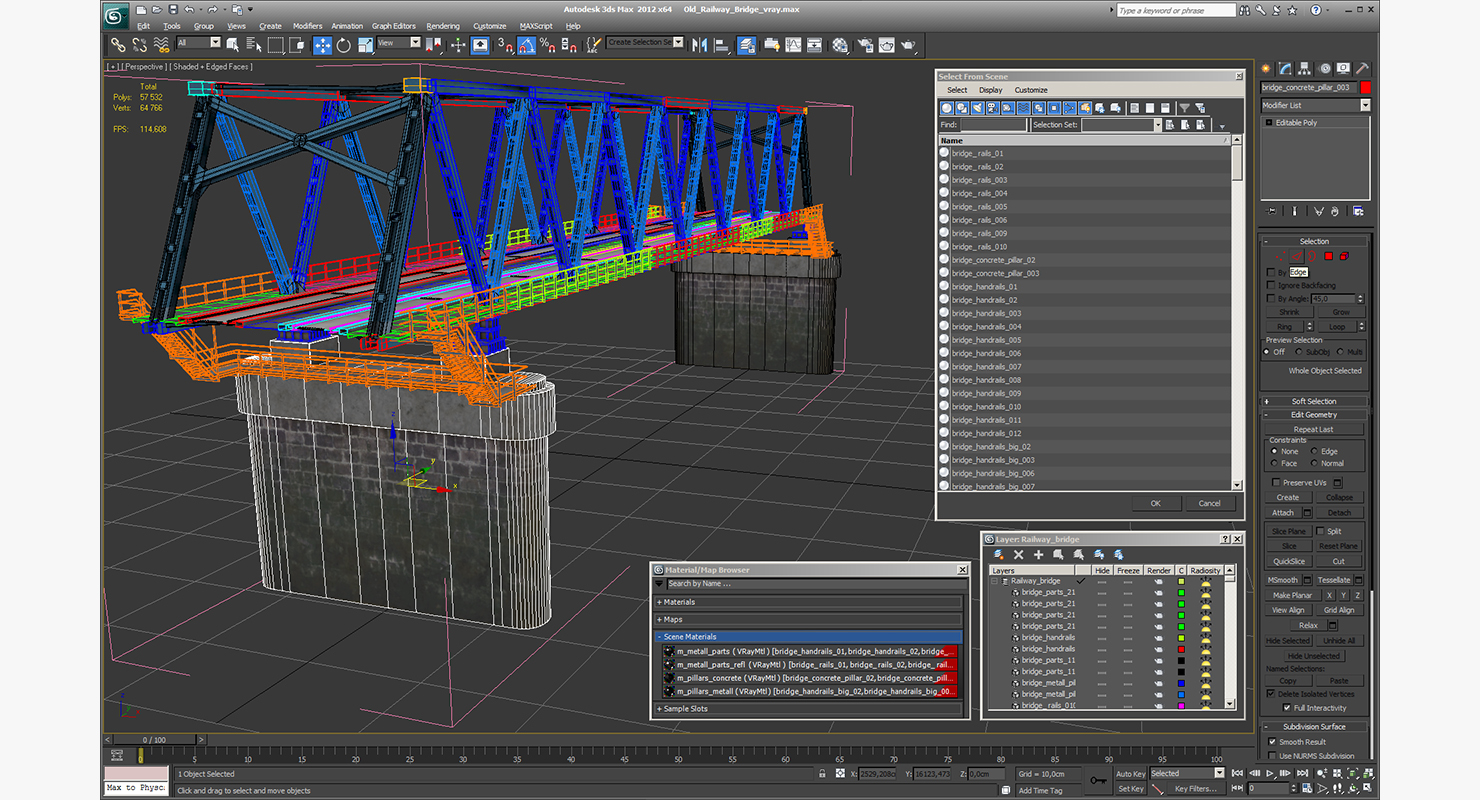Image resolution: width=1480 pixels, height=800 pixels.
Task: Click OK in Select From Scene dialog
Action: (1155, 503)
